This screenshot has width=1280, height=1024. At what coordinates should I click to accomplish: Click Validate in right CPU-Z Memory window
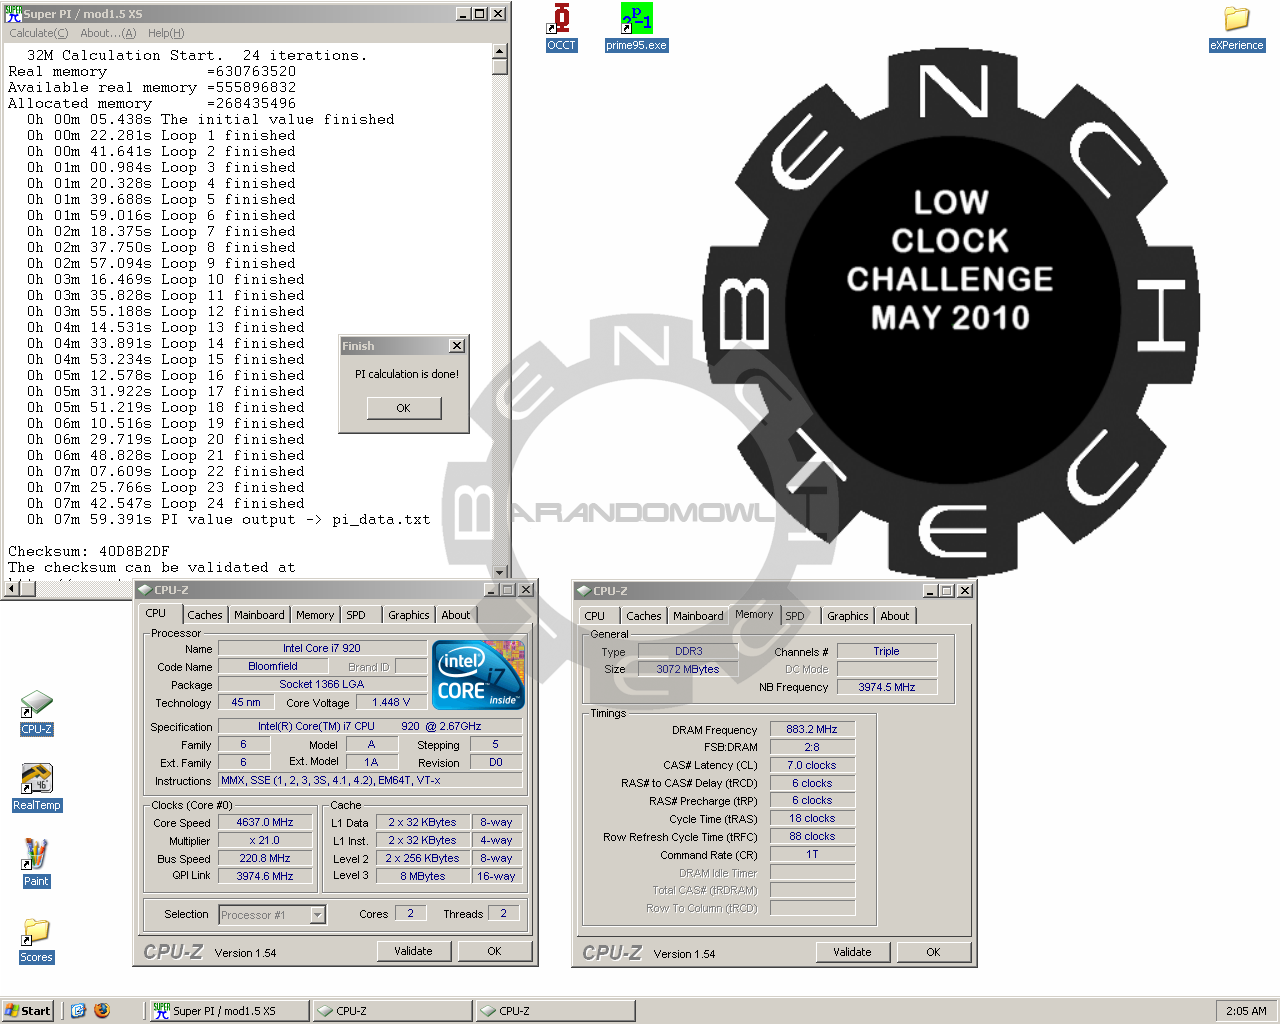(x=852, y=952)
